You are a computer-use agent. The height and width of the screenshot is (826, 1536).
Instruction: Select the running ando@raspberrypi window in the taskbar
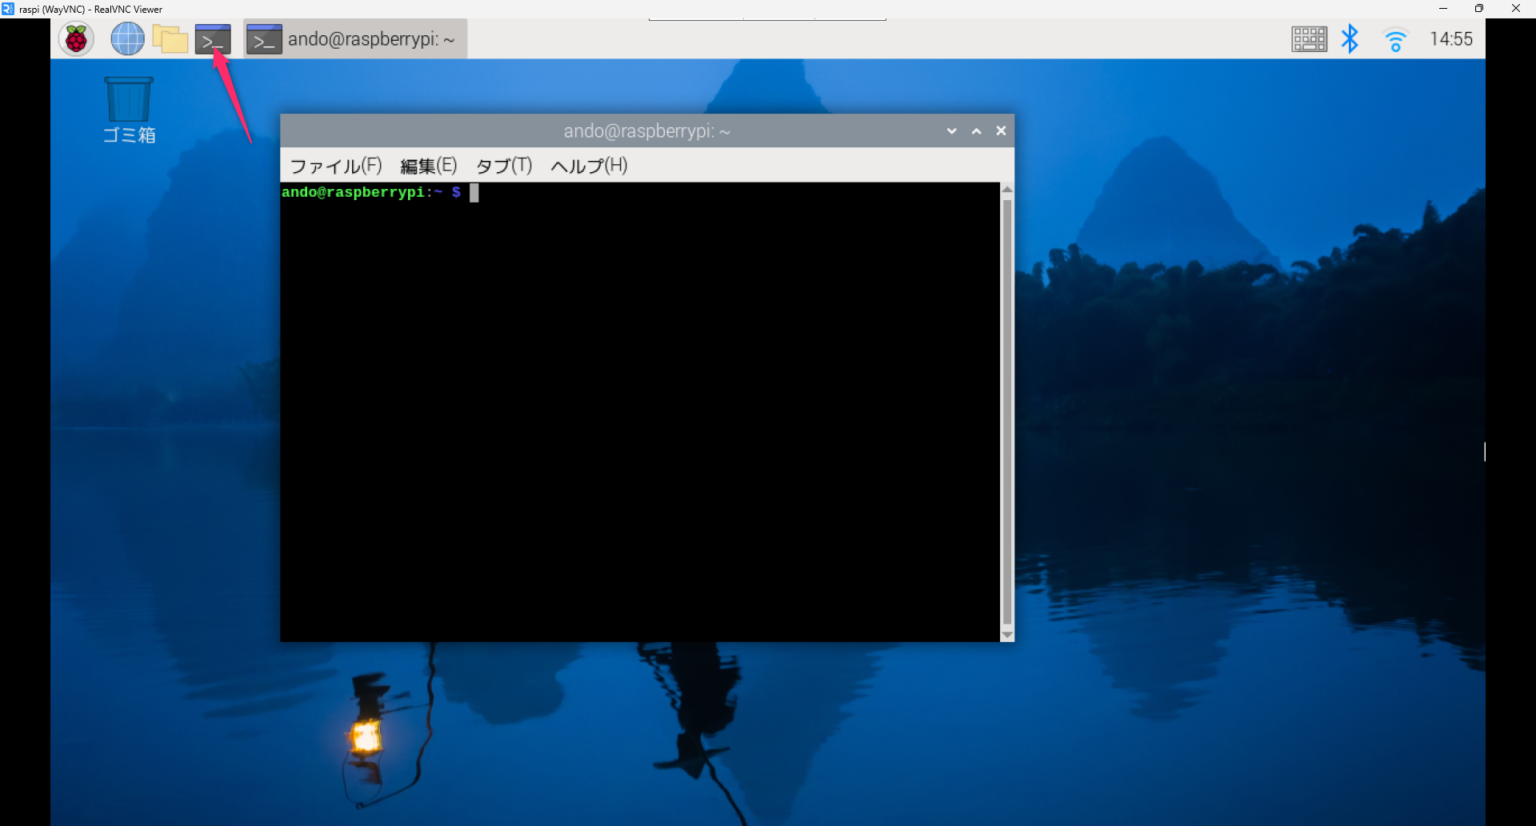355,38
